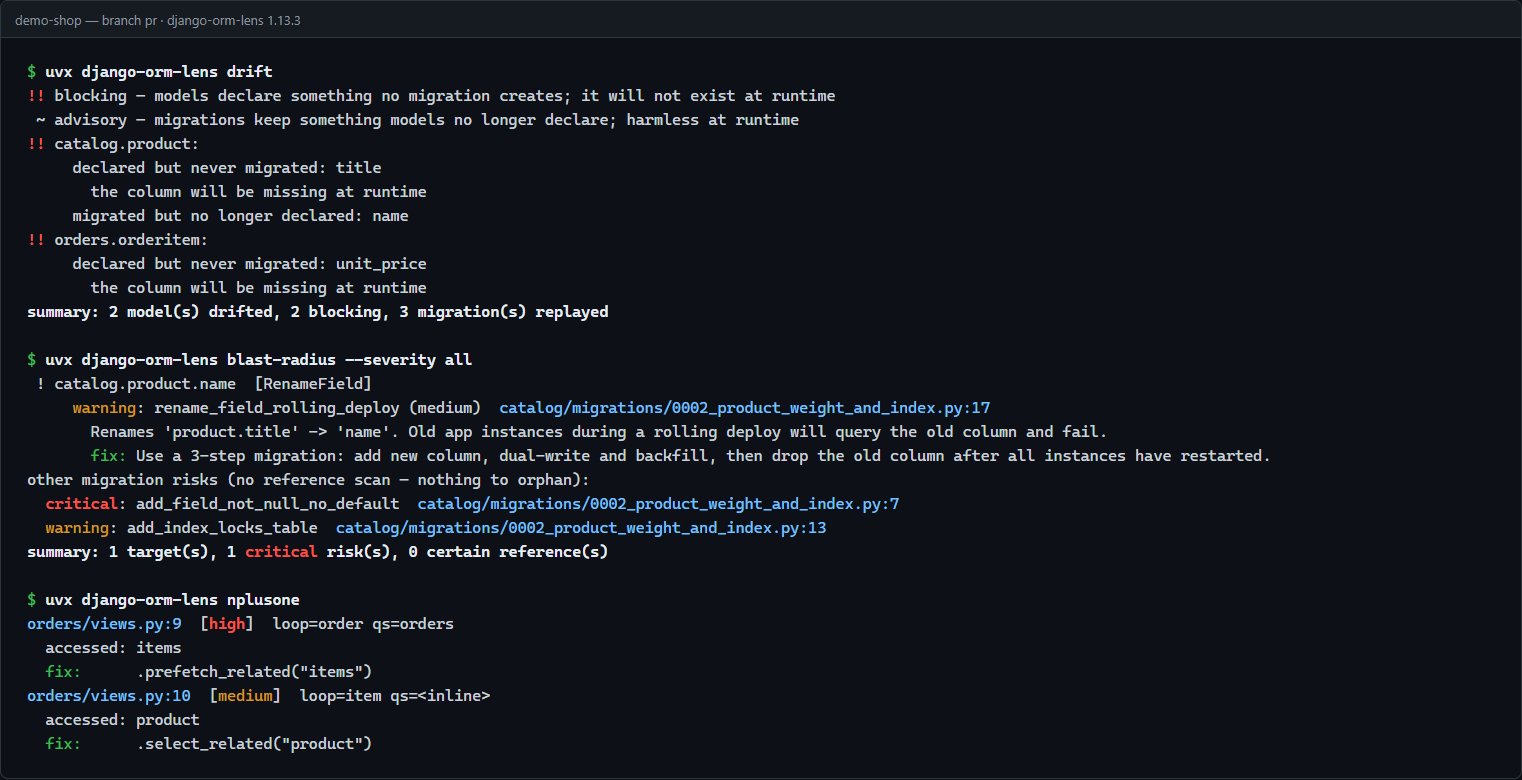
Task: Click the command 'uvx django-orm-lens nplusone'
Action: click(172, 600)
